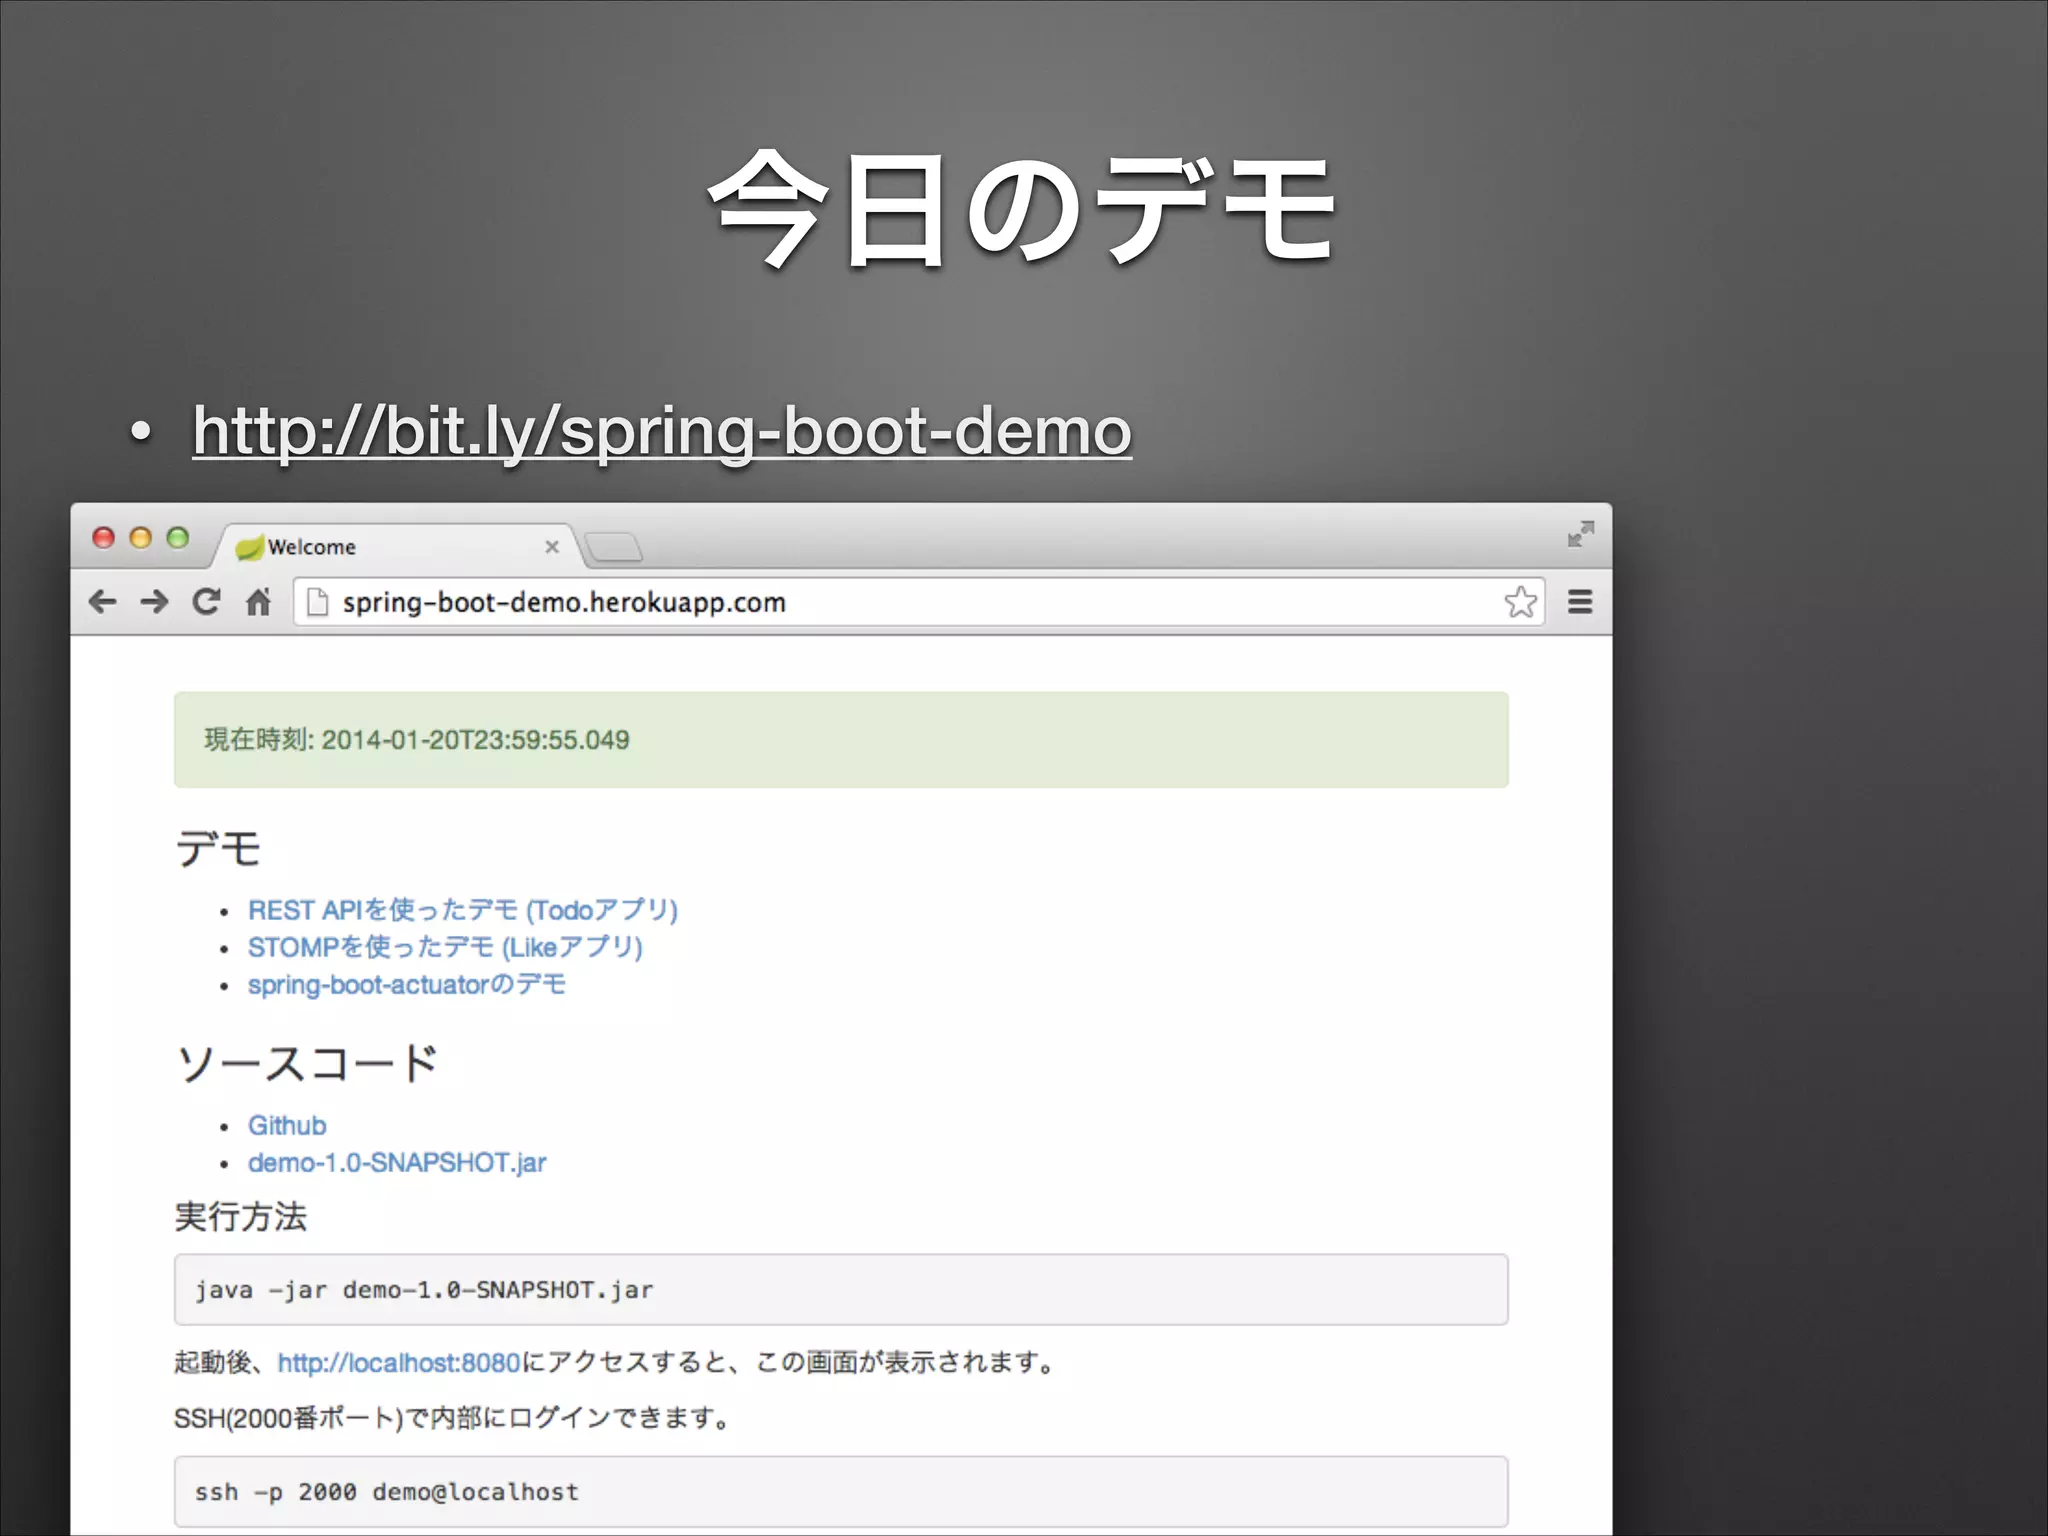Download demo-1.0-SNAPSHOT.jar link
Image resolution: width=2048 pixels, height=1536 pixels.
click(x=397, y=1163)
